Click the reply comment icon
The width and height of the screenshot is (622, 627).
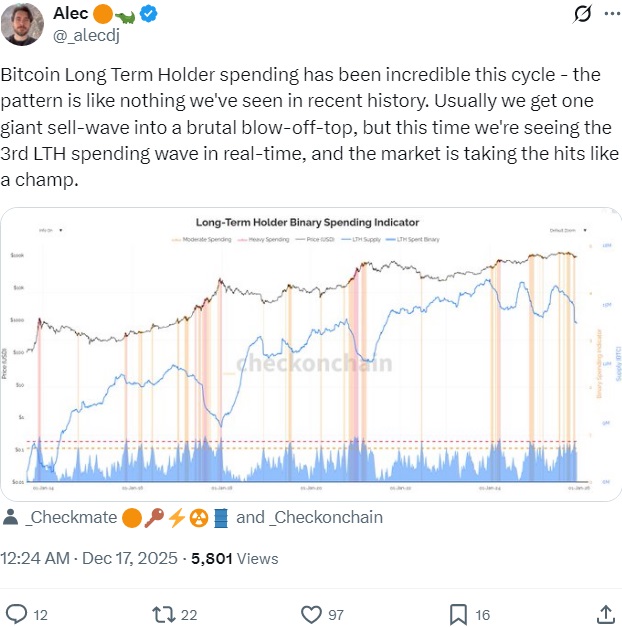(17, 613)
